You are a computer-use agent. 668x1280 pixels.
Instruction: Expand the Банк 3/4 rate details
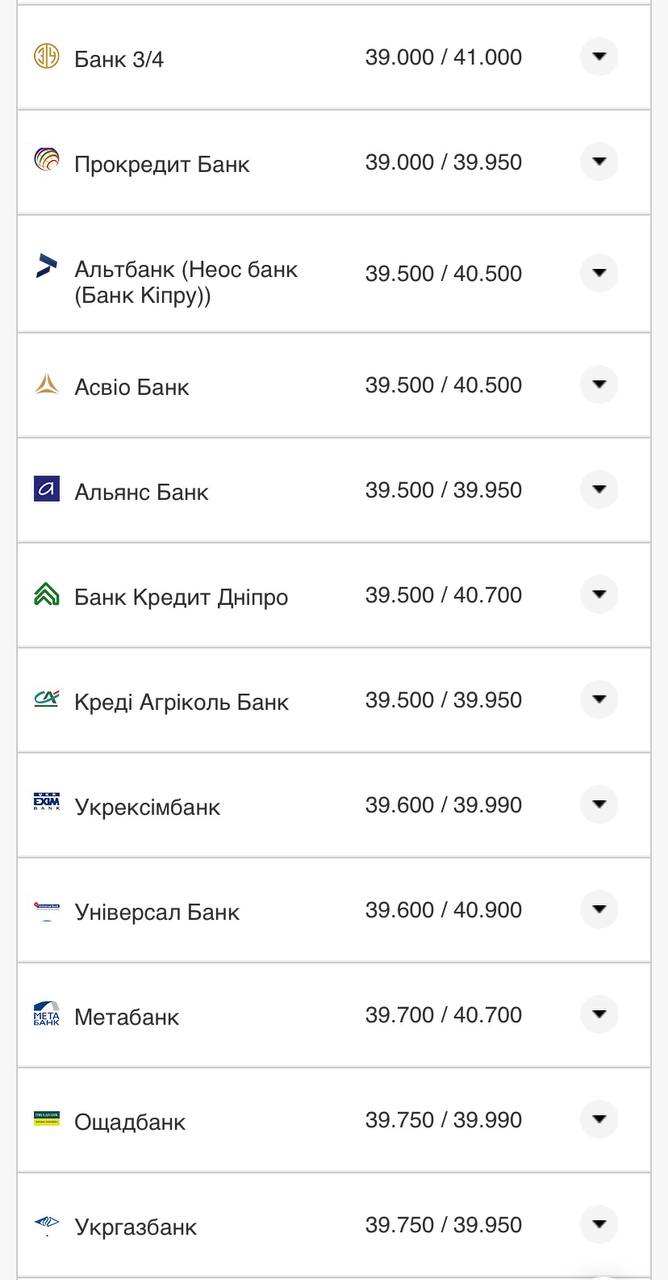pos(599,57)
